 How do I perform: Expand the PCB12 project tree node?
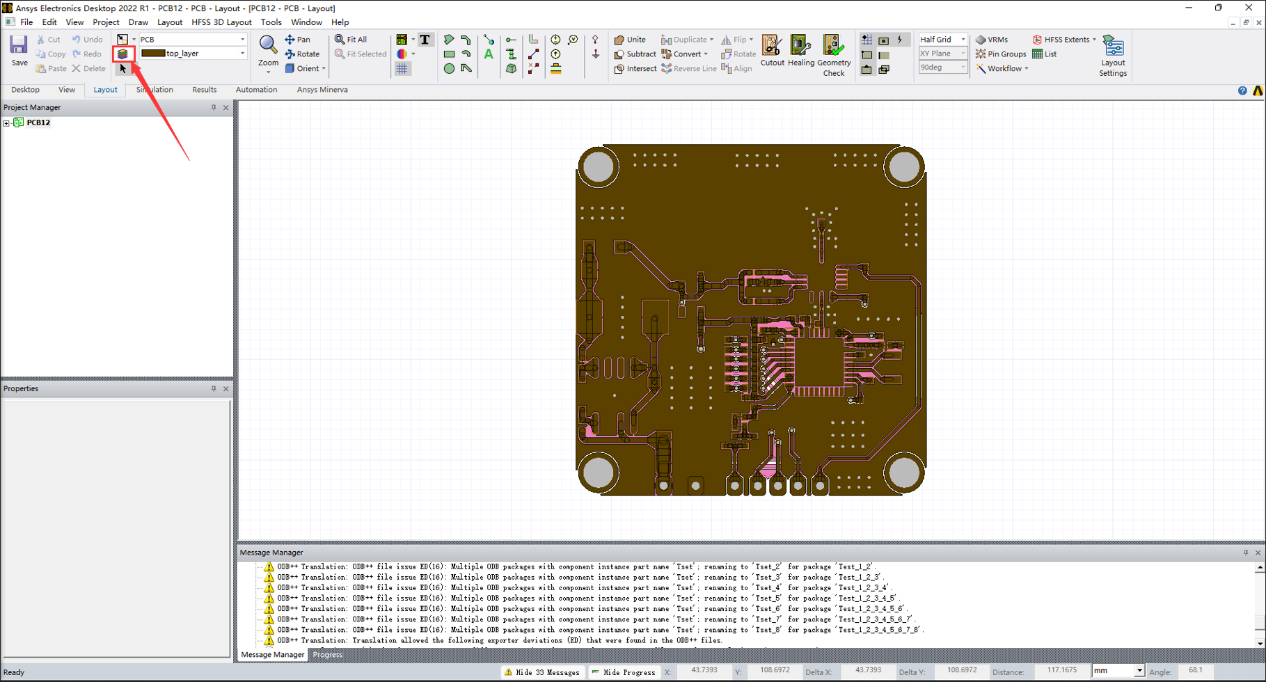[6, 123]
